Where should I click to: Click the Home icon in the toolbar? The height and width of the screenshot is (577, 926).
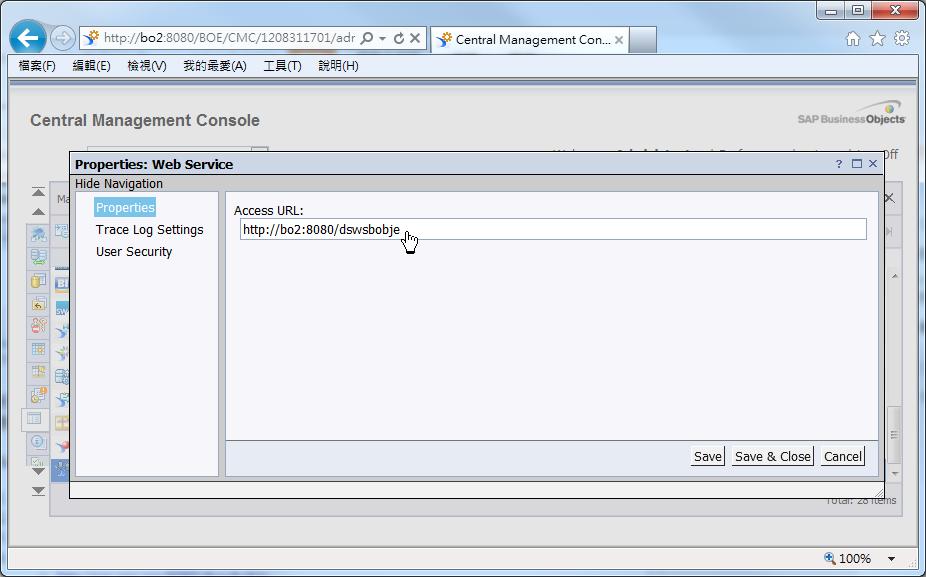coord(851,37)
